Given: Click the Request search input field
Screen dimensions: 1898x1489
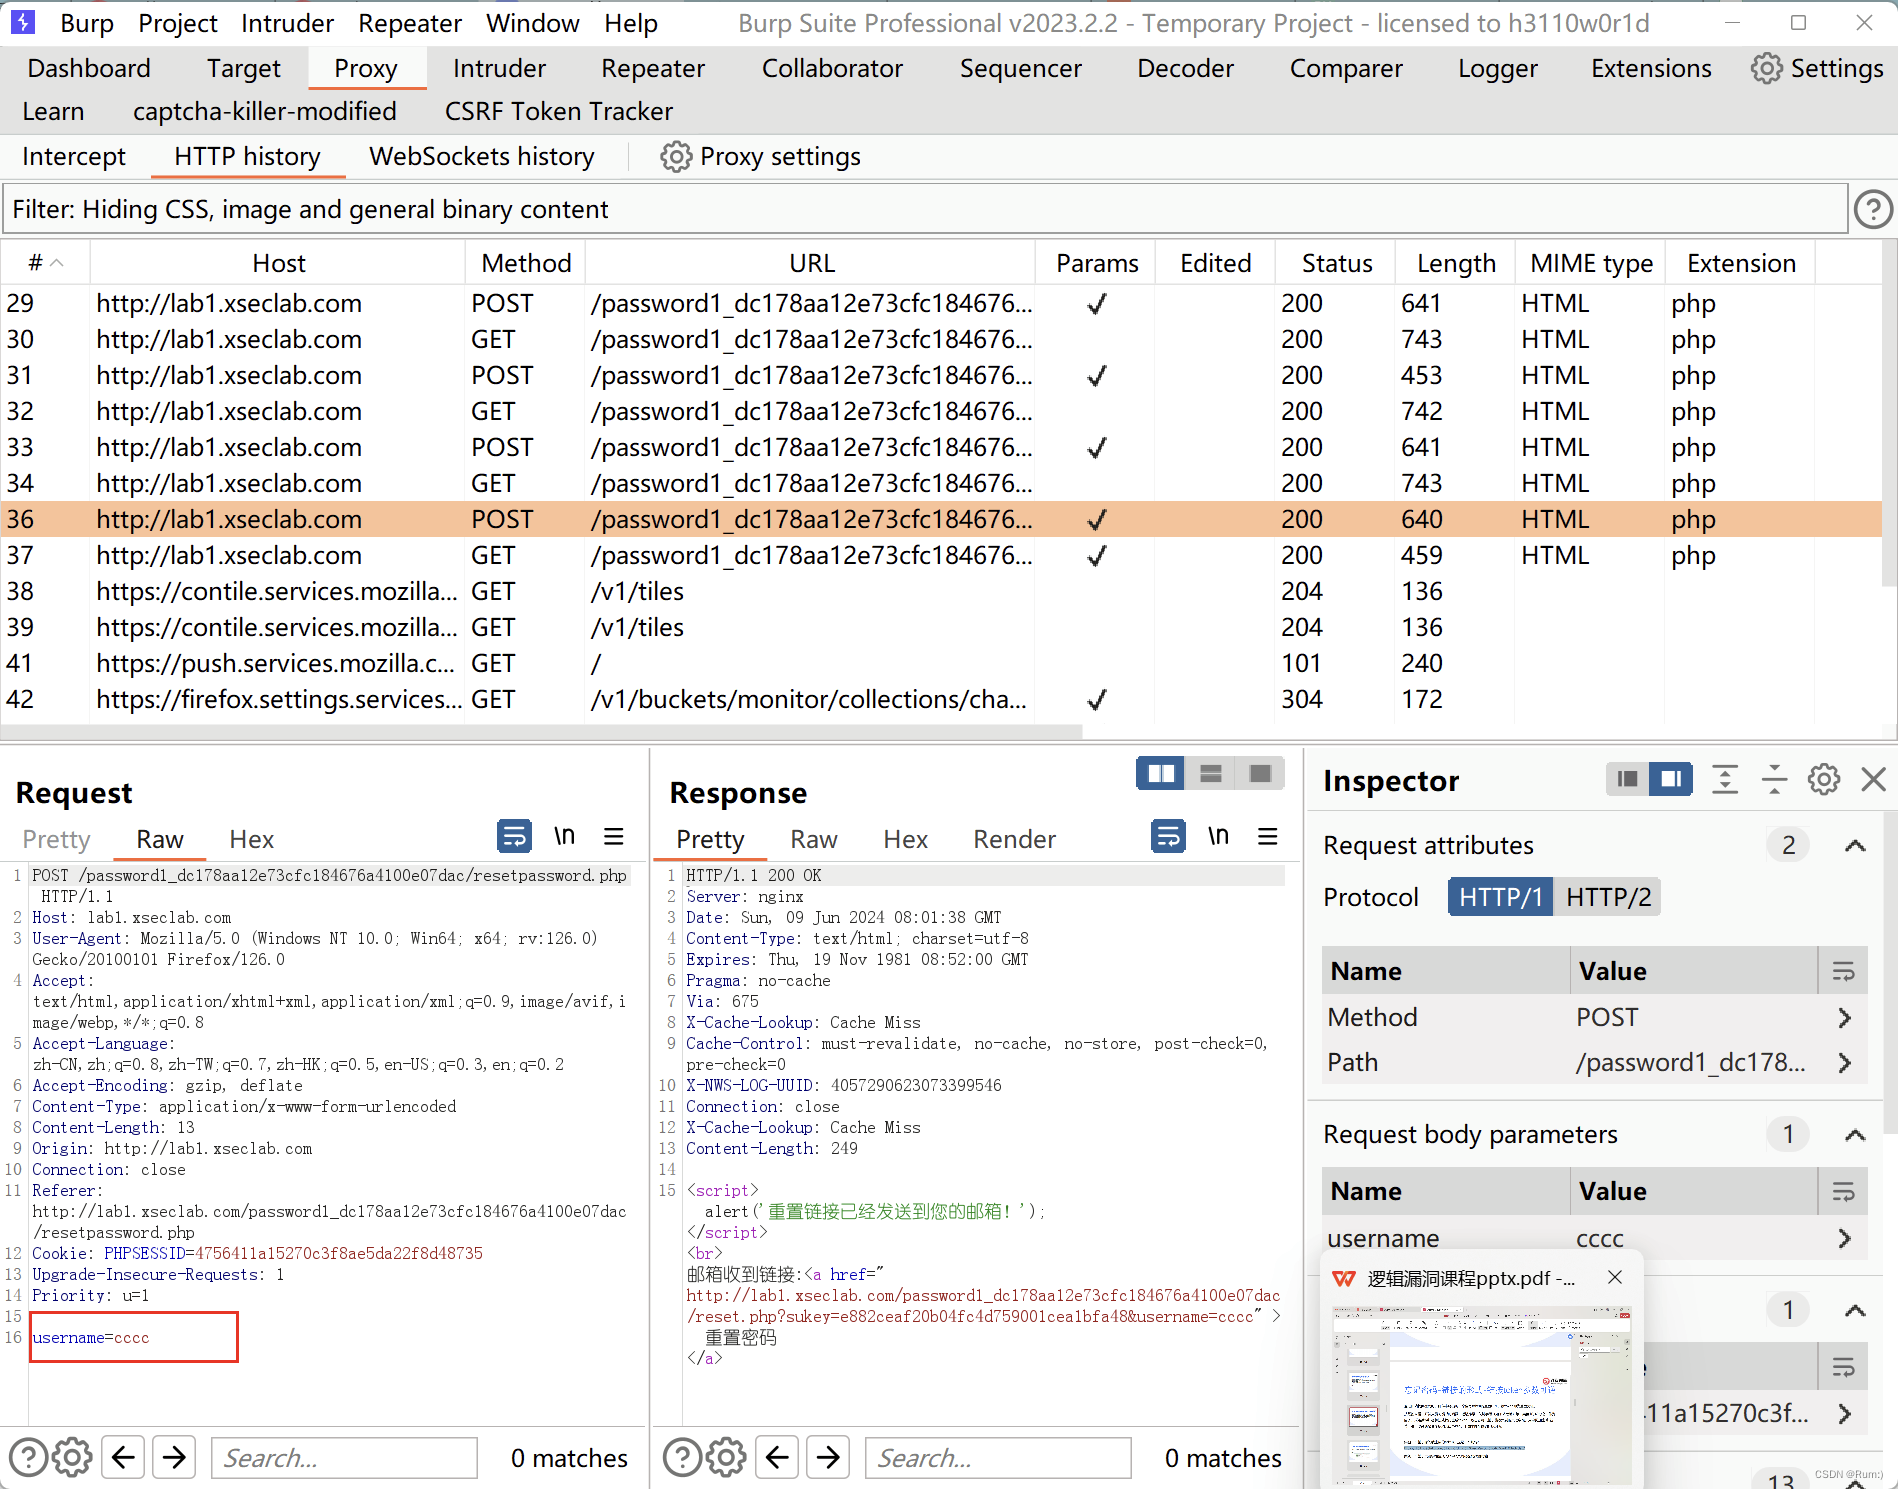Looking at the screenshot, I should click(x=344, y=1457).
